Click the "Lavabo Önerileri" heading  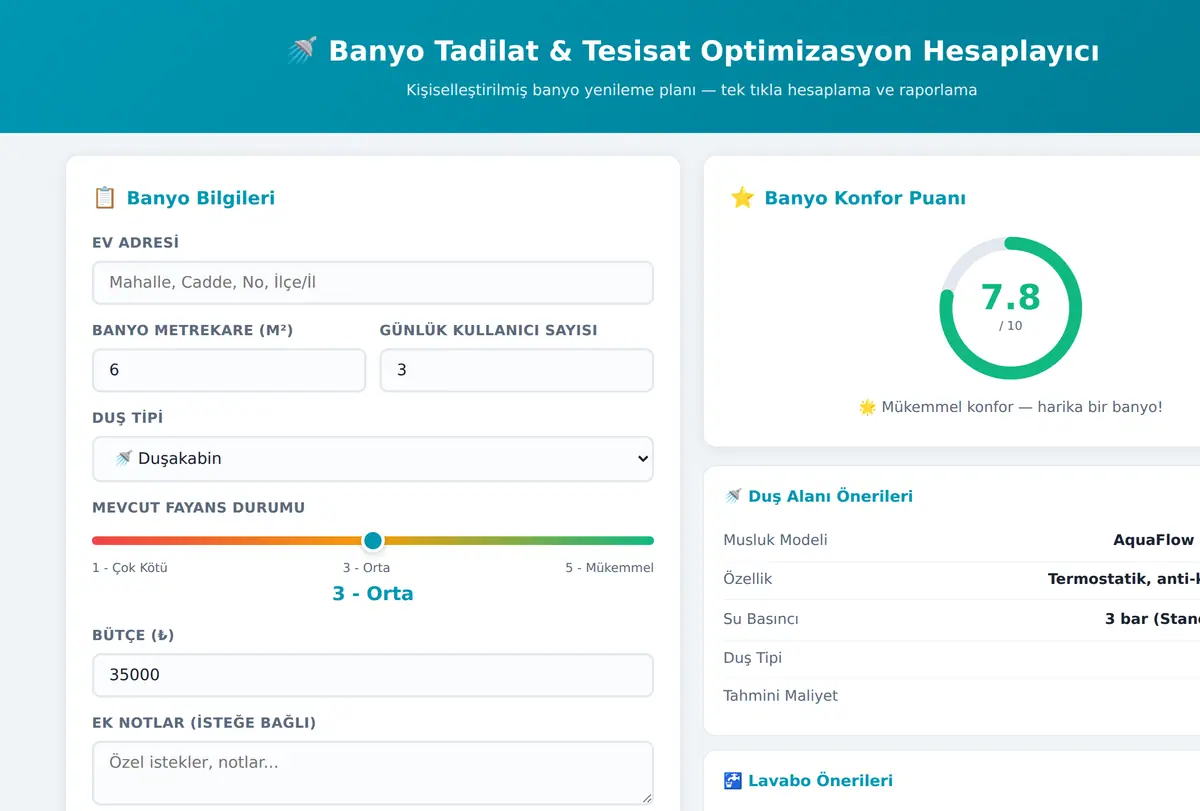click(x=820, y=780)
